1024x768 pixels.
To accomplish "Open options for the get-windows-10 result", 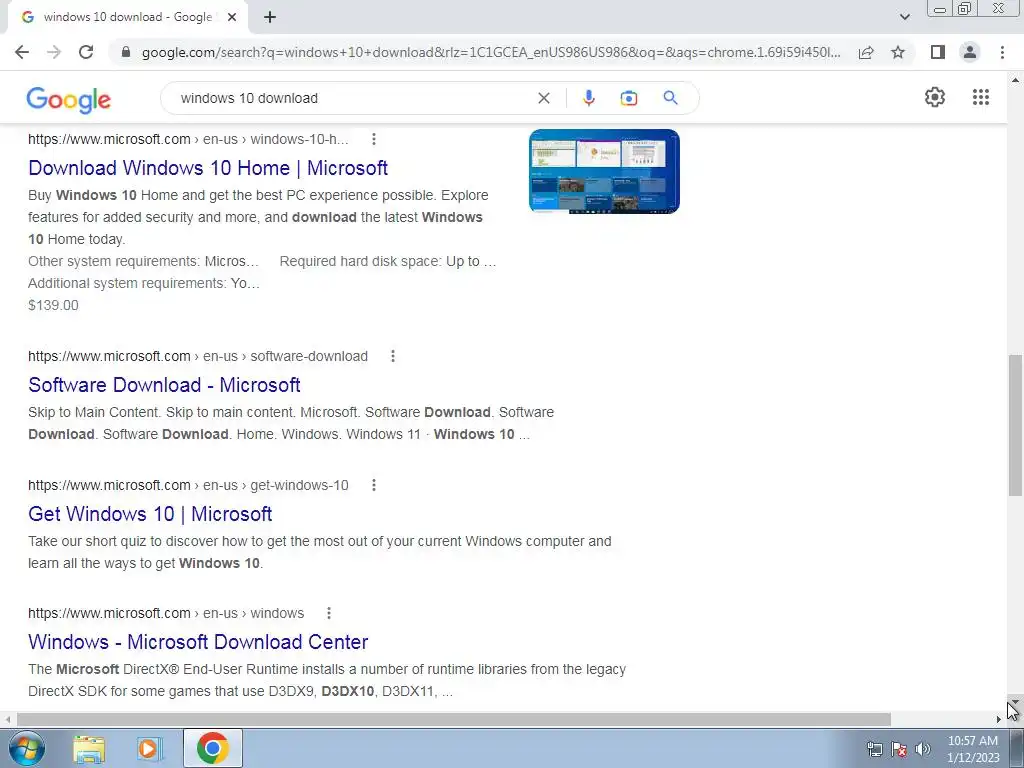I will pyautogui.click(x=374, y=485).
